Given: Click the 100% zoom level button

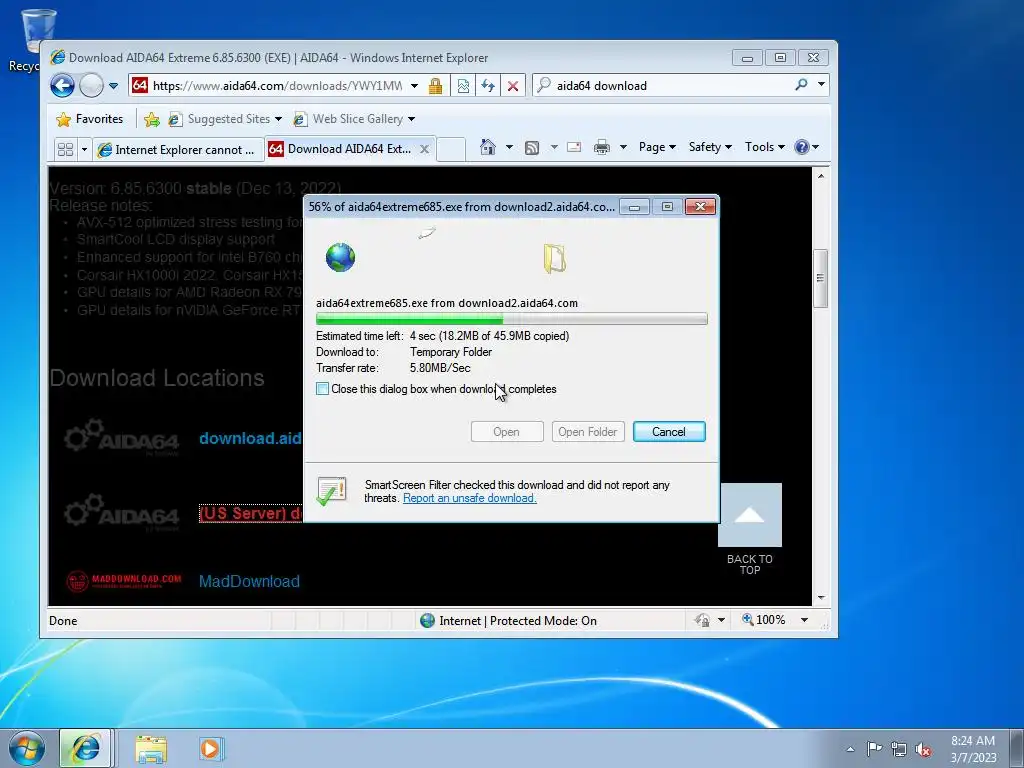Looking at the screenshot, I should point(763,620).
